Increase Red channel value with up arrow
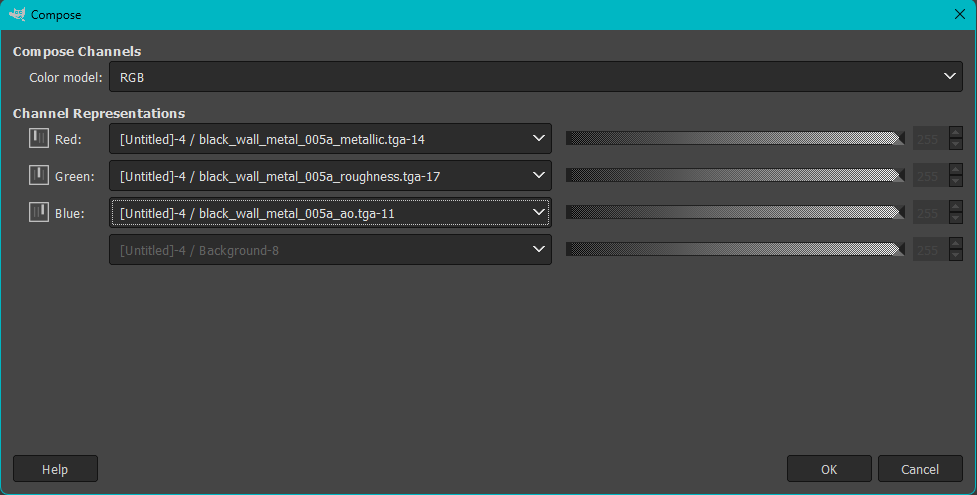Screen dimensions: 977x495 [x=956, y=133]
